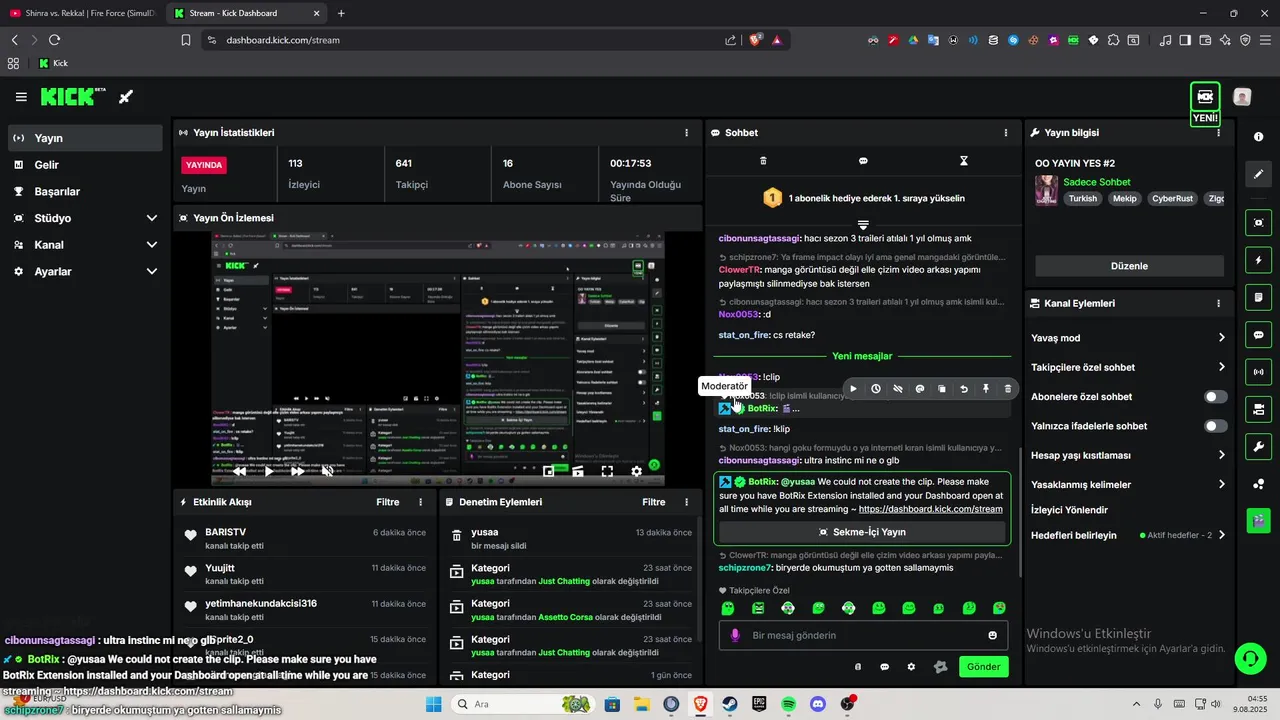Click the info icon in right sidebar
The image size is (1280, 720).
[x=1259, y=137]
